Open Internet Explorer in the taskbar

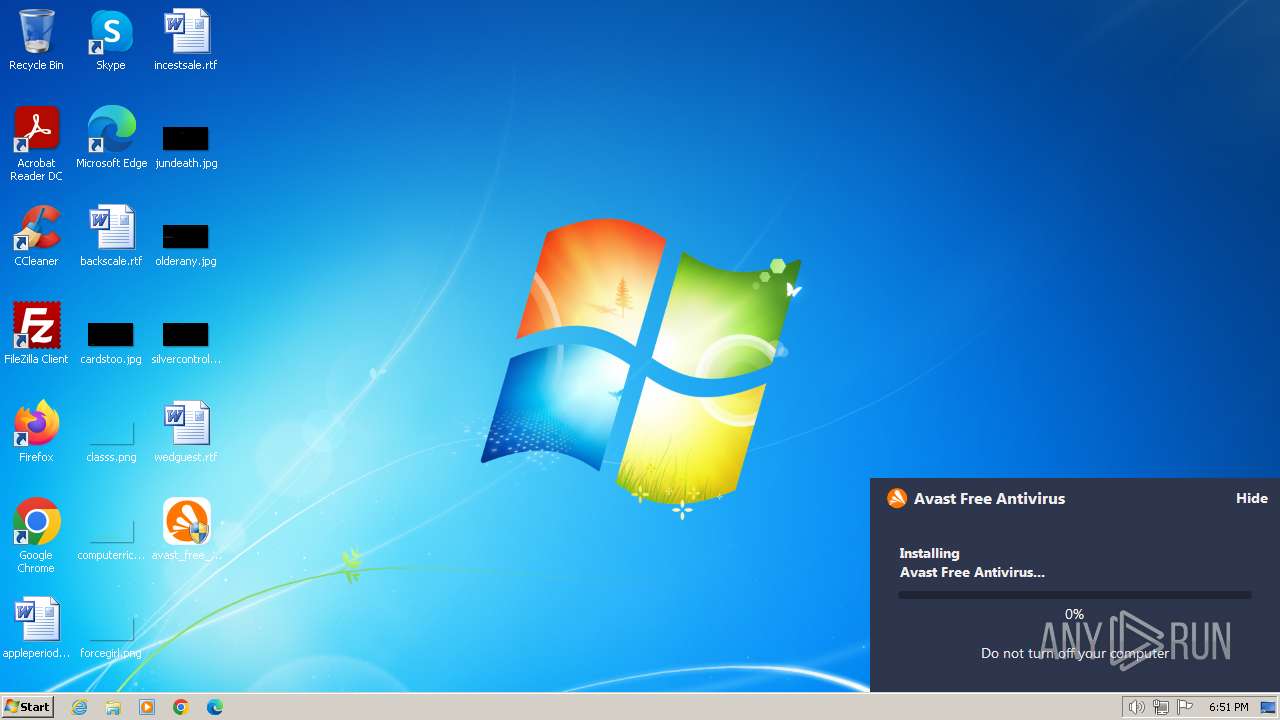coord(80,707)
